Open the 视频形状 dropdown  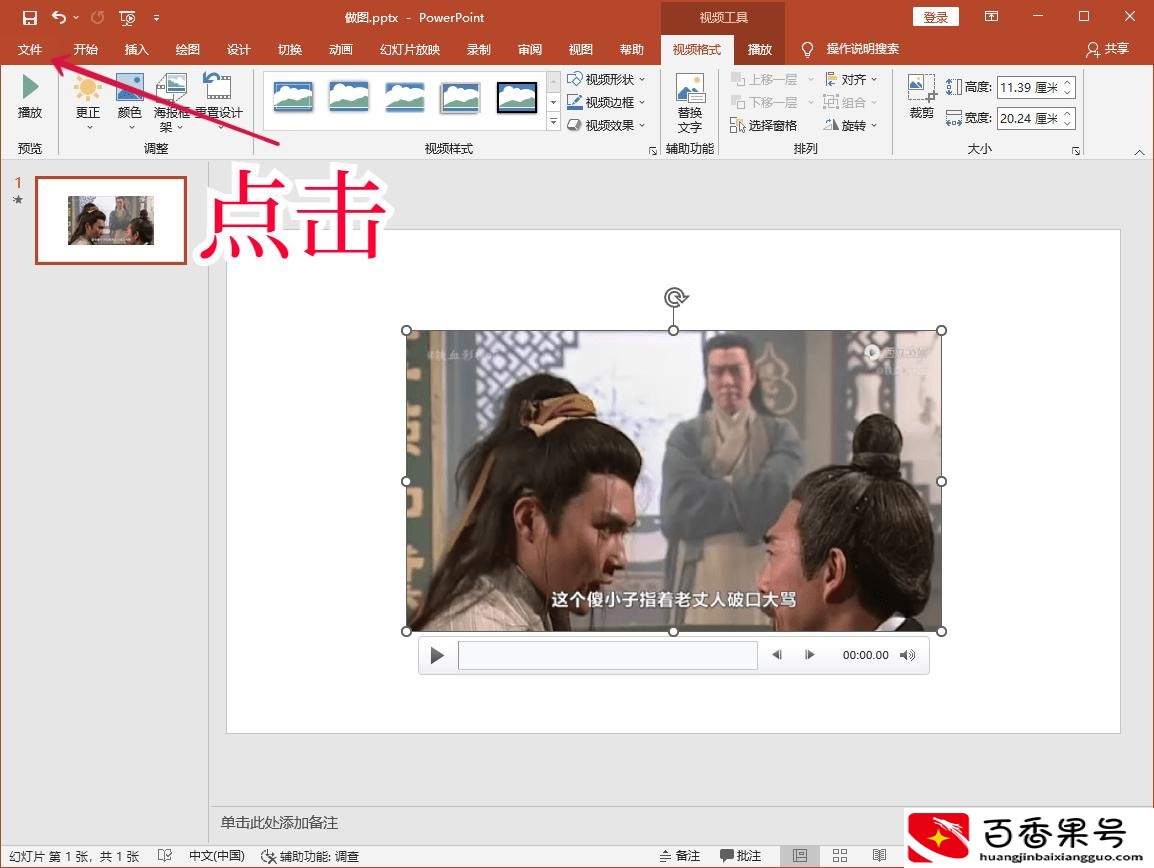606,79
